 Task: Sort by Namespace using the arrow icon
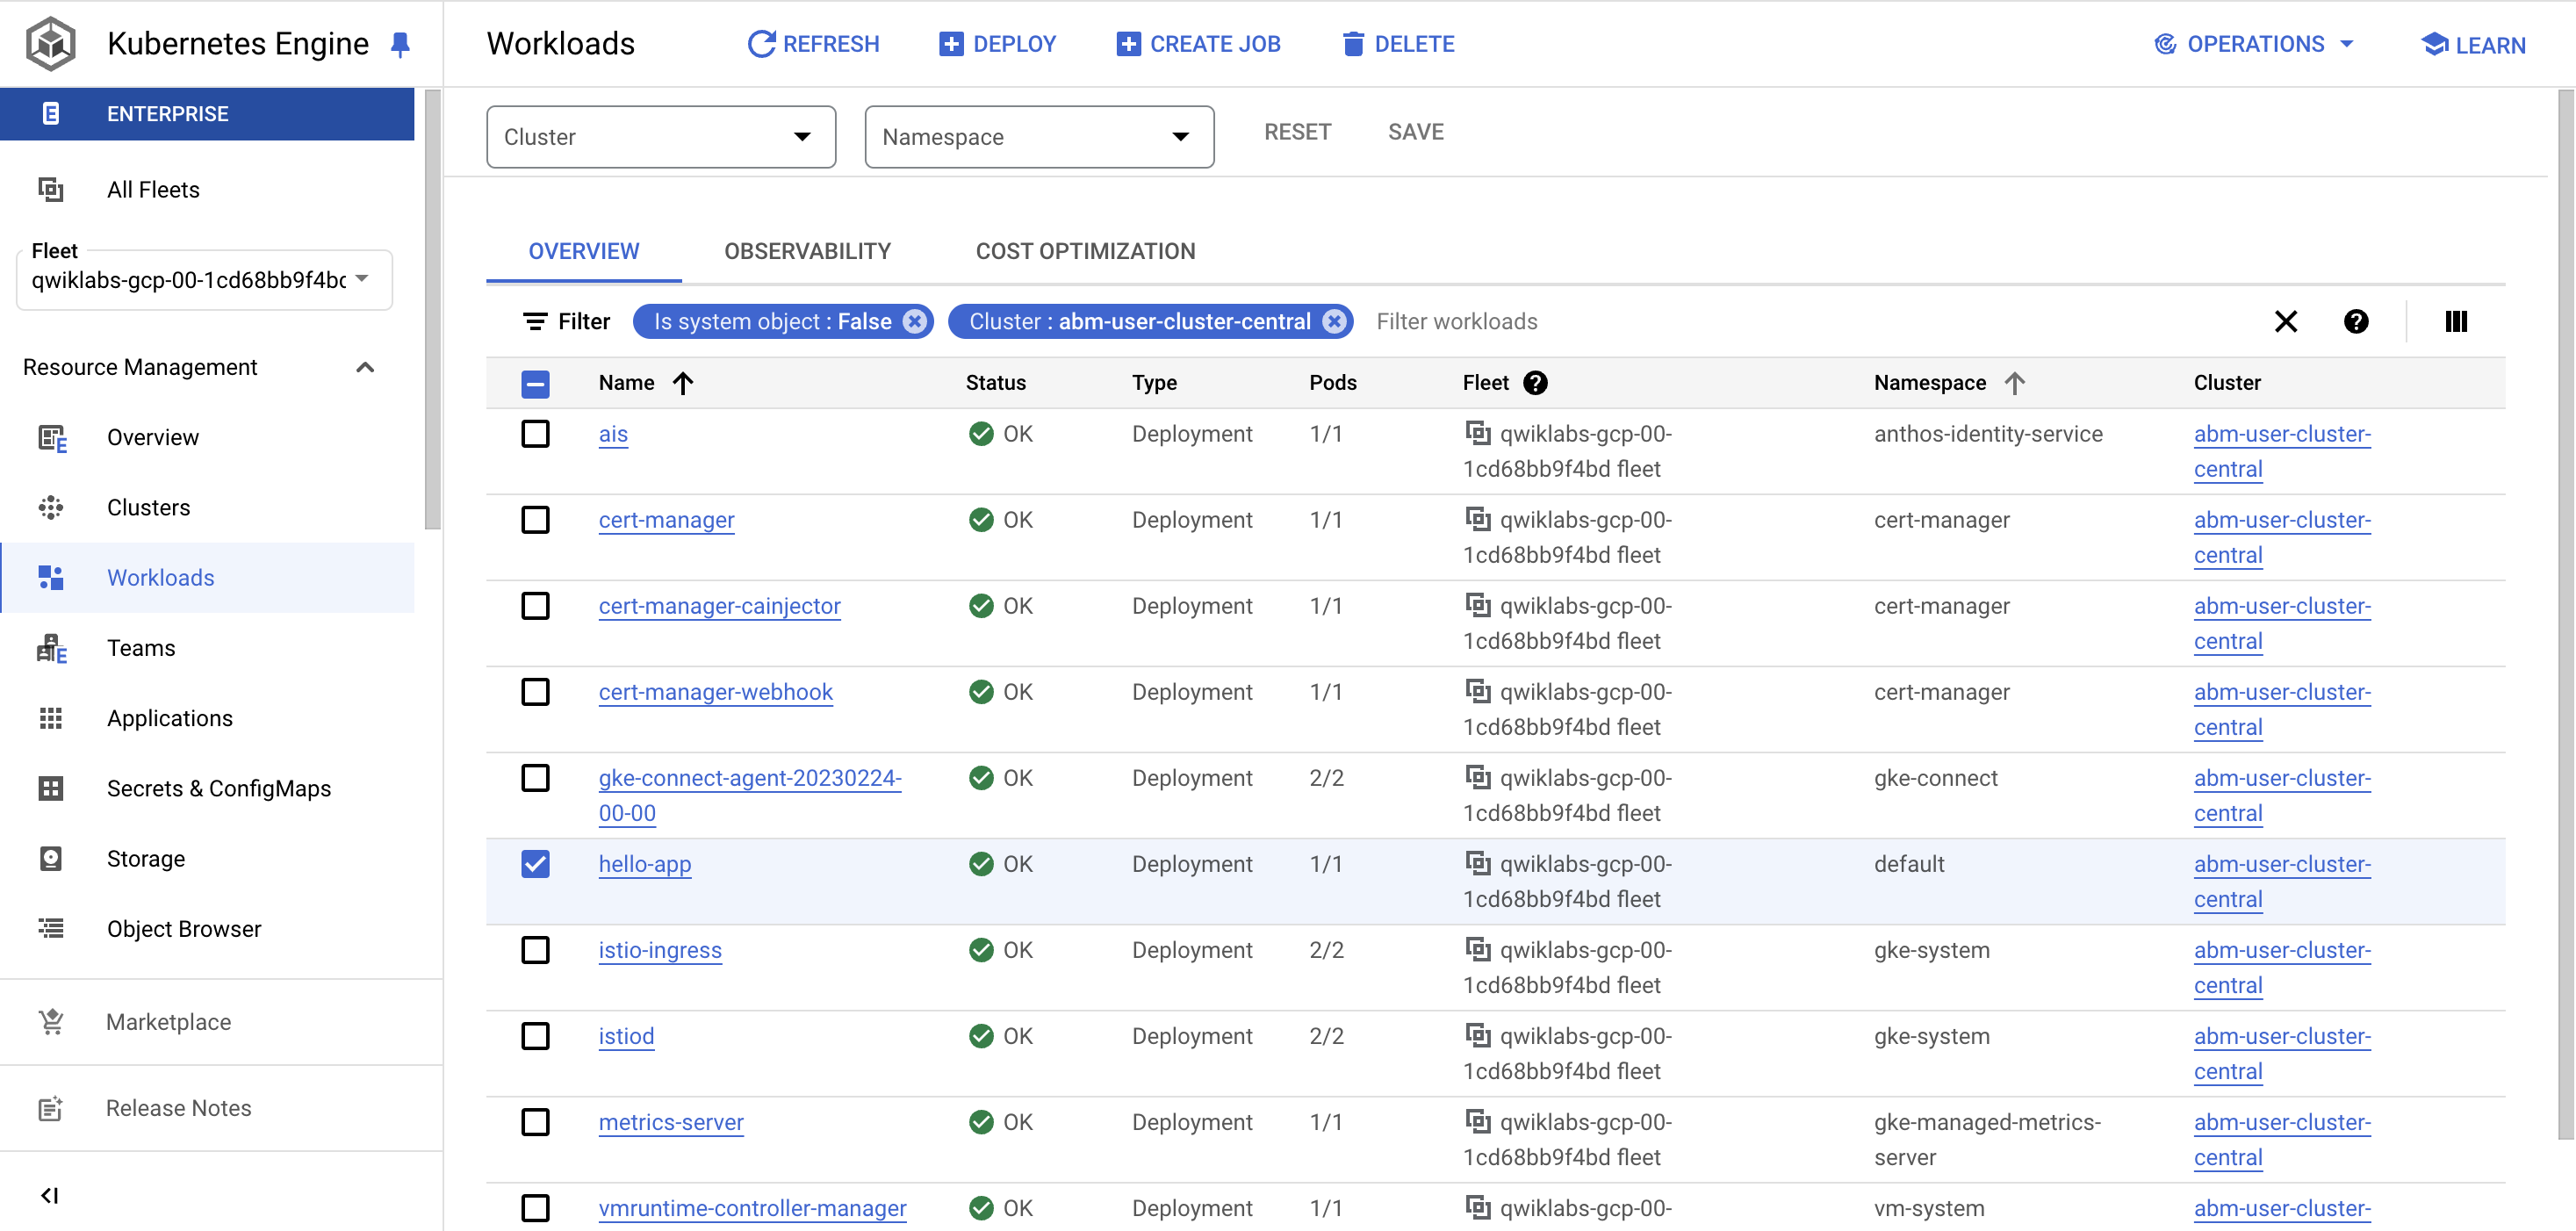[x=2015, y=382]
